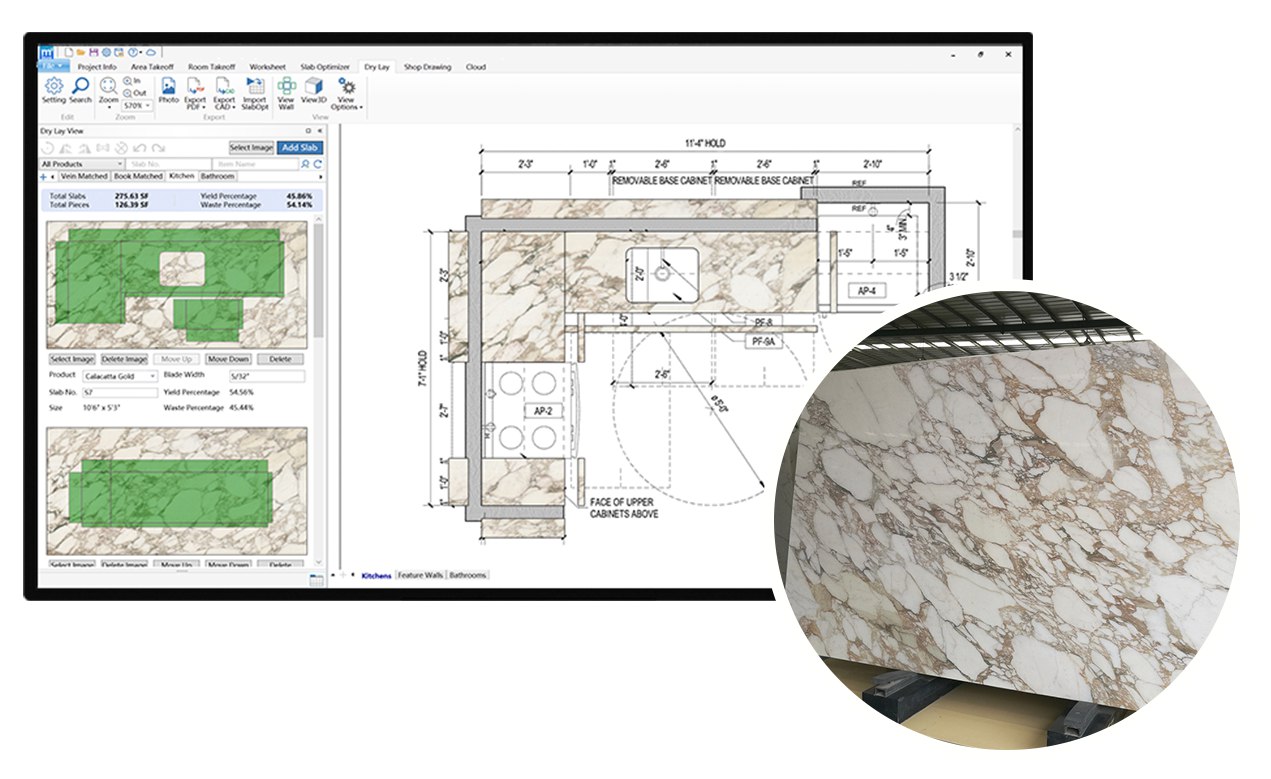This screenshot has width=1271, height=779.
Task: Click the rotate icon in Dry Lay toolbar
Action: point(46,147)
